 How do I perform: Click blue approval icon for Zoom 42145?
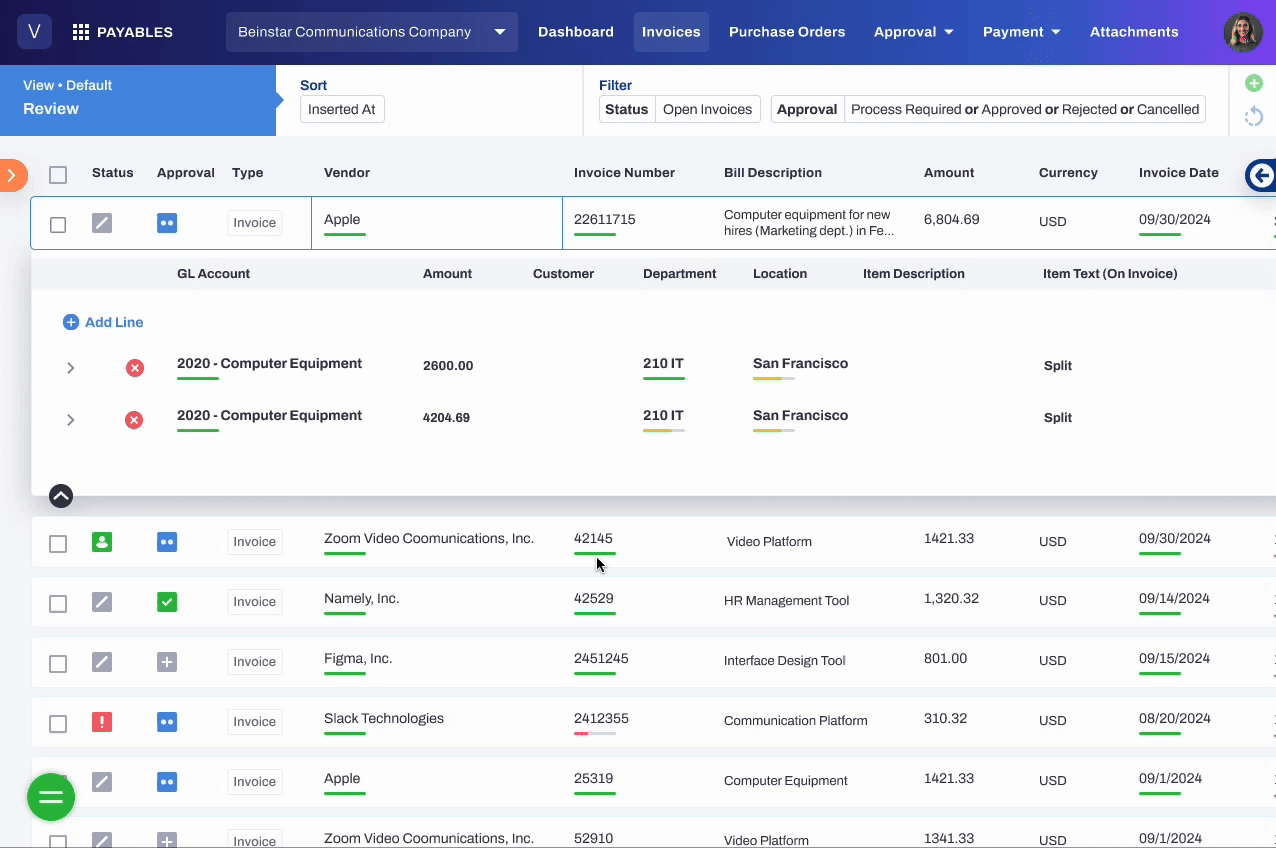167,542
